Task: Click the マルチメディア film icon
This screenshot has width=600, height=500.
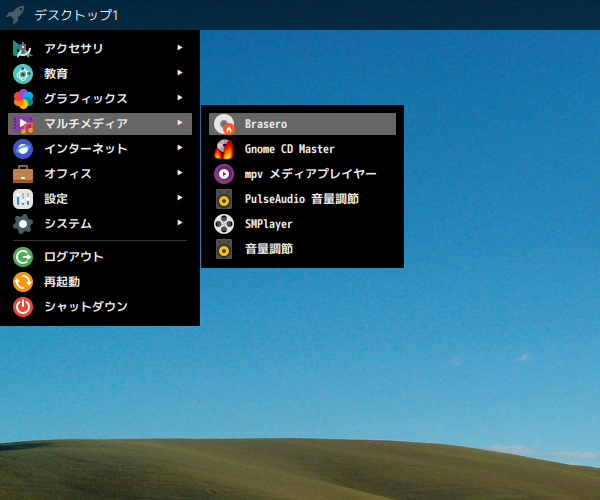Action: (x=23, y=124)
